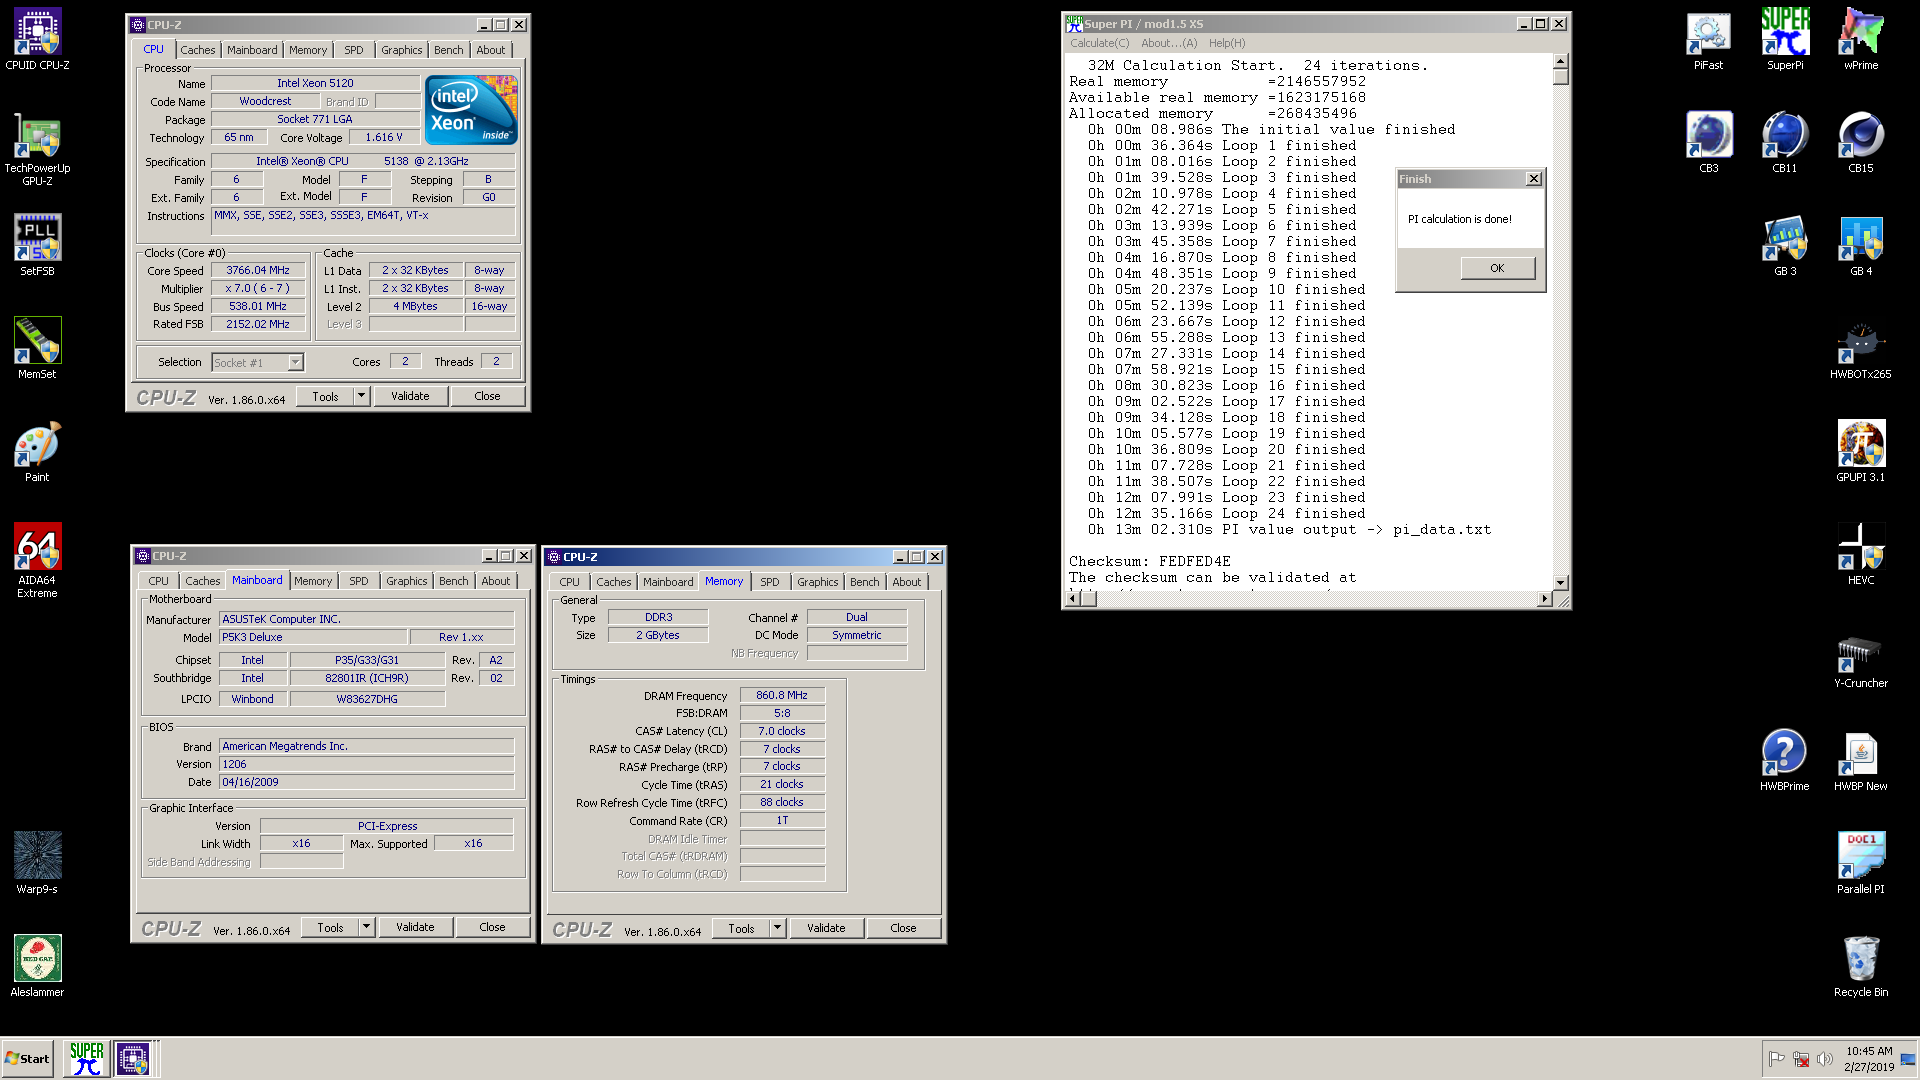1920x1080 pixels.
Task: Open Tools dropdown arrow in CPU window
Action: [x=361, y=396]
